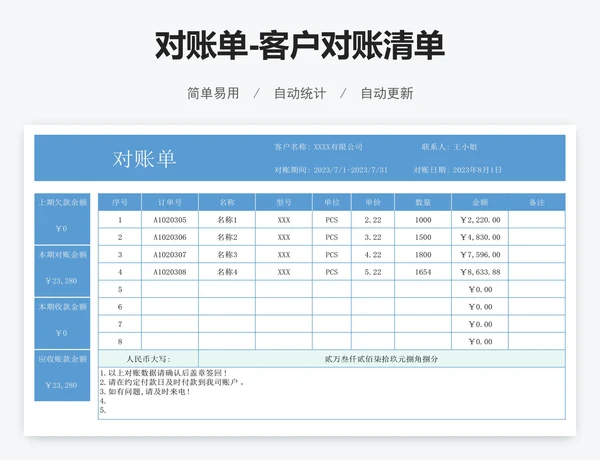The height and width of the screenshot is (460, 600).
Task: Select unit price cell 2.22
Action: [x=373, y=220]
